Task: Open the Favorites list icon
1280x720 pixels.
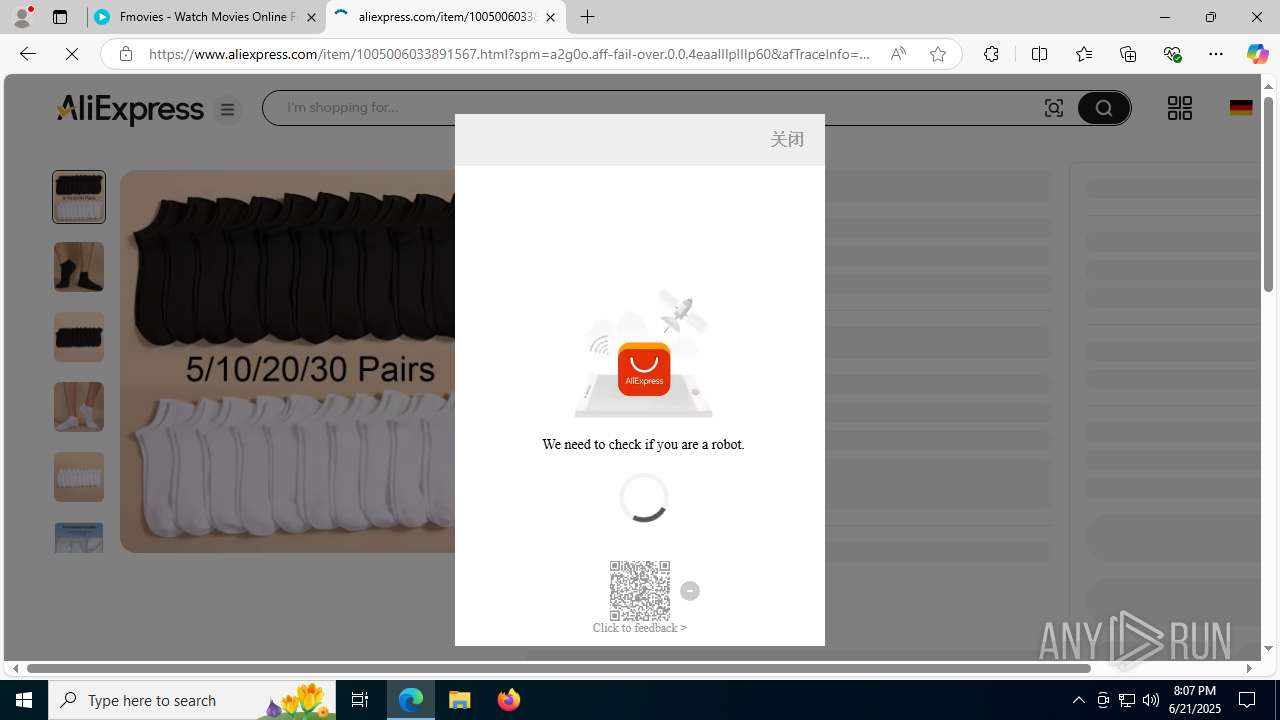Action: [x=1083, y=54]
